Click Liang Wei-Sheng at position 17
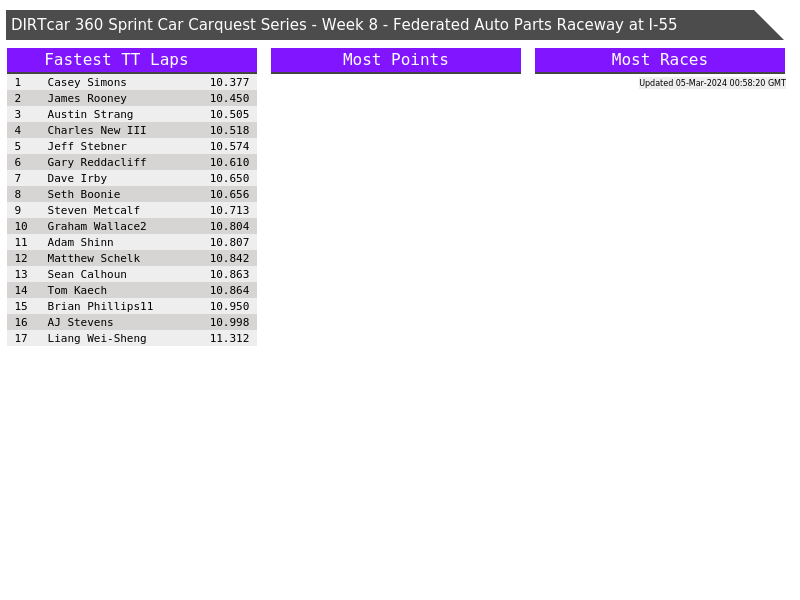The image size is (800, 600). pyautogui.click(x=97, y=338)
